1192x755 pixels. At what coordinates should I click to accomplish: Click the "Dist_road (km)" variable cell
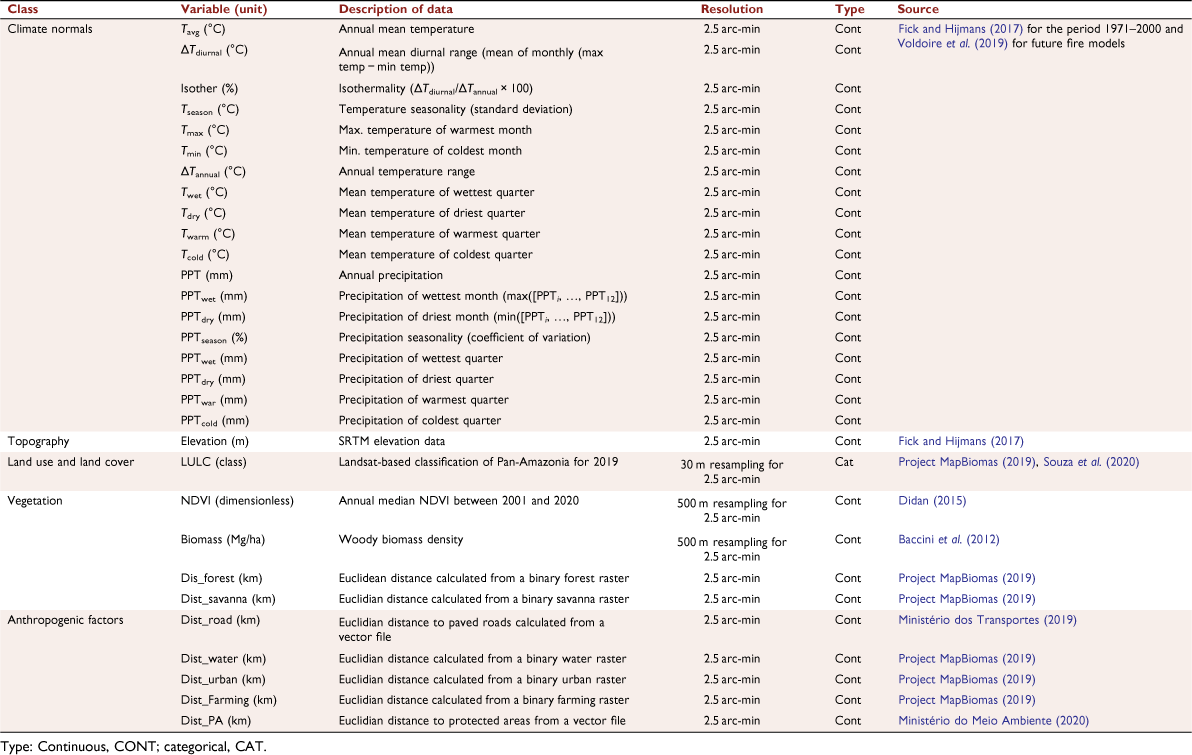pyautogui.click(x=220, y=620)
